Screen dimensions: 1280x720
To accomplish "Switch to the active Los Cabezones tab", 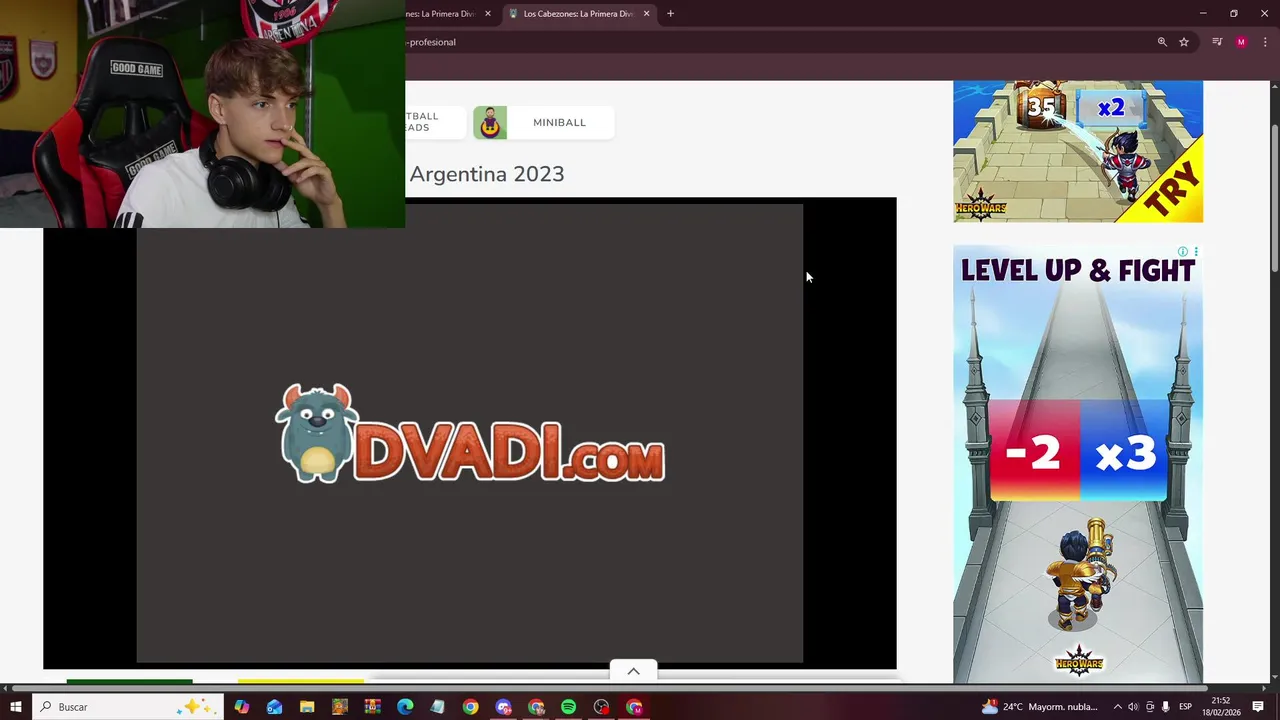I will click(x=578, y=14).
